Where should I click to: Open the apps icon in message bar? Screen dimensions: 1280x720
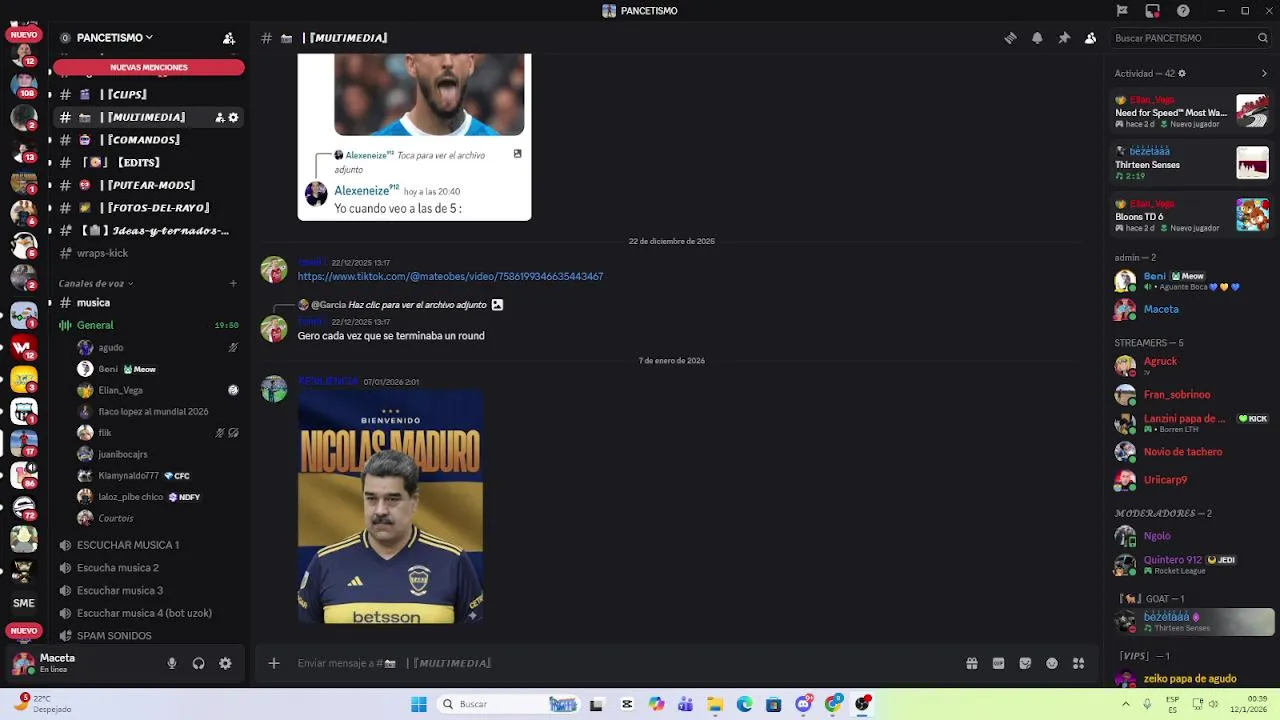(x=1078, y=663)
